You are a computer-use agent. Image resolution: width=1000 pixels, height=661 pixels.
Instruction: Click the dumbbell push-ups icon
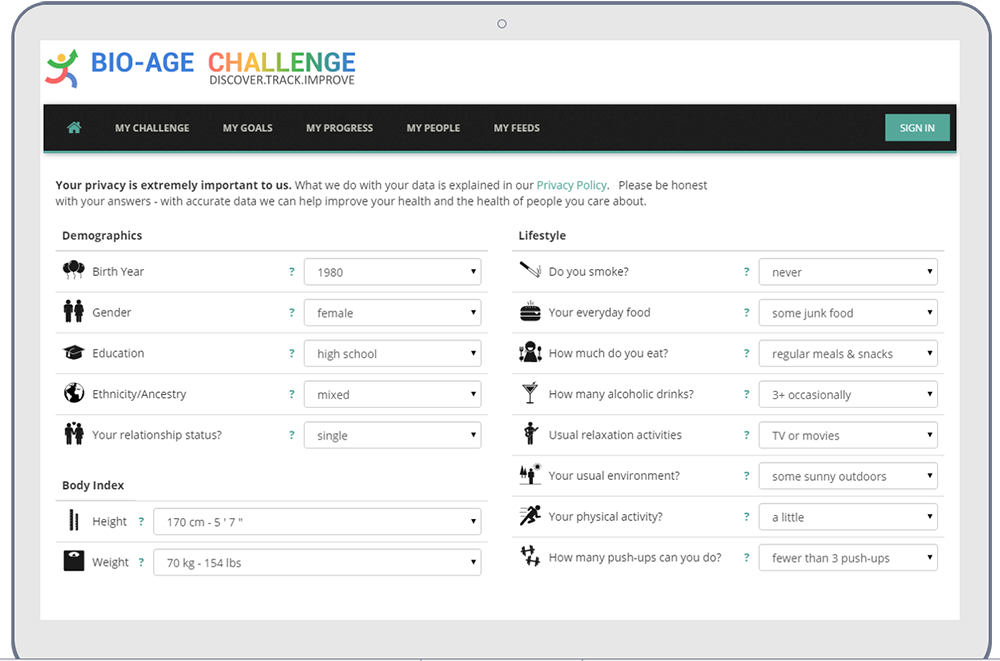(x=530, y=556)
